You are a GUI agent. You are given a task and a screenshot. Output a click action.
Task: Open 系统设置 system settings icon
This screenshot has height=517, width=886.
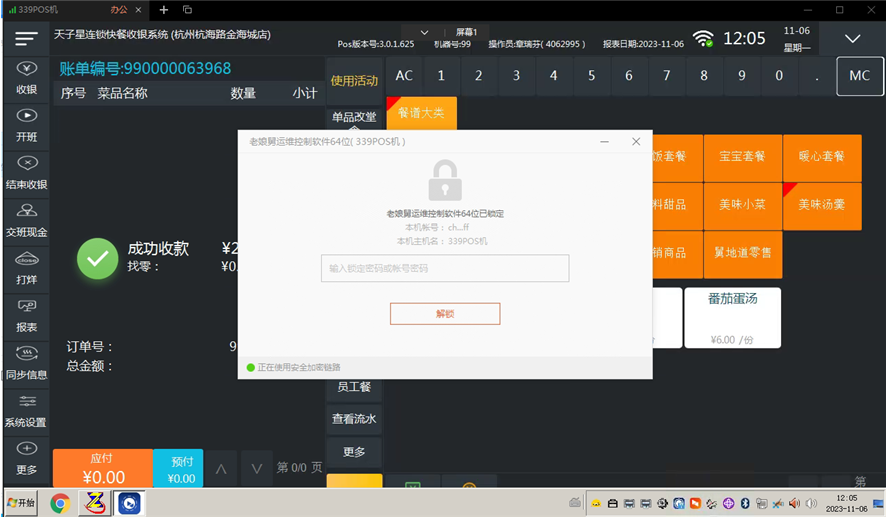click(27, 410)
